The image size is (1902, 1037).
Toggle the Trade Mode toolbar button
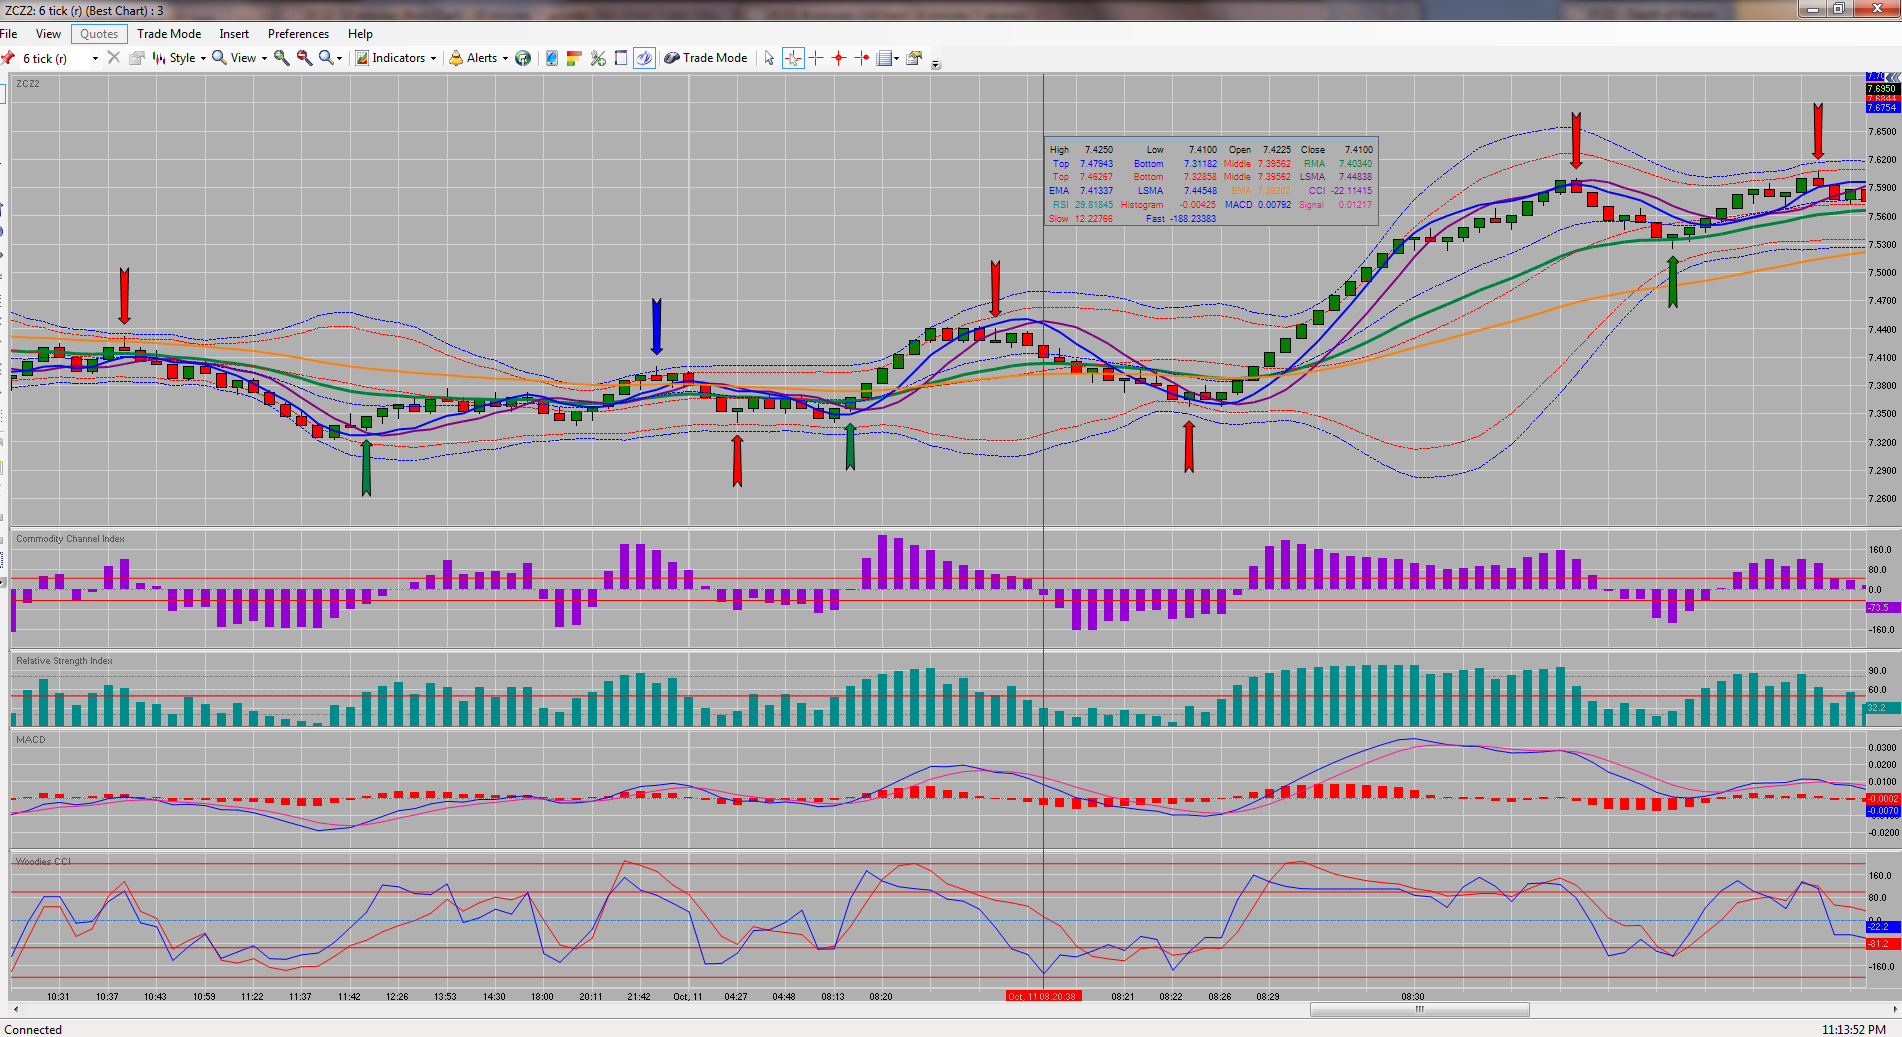(706, 58)
